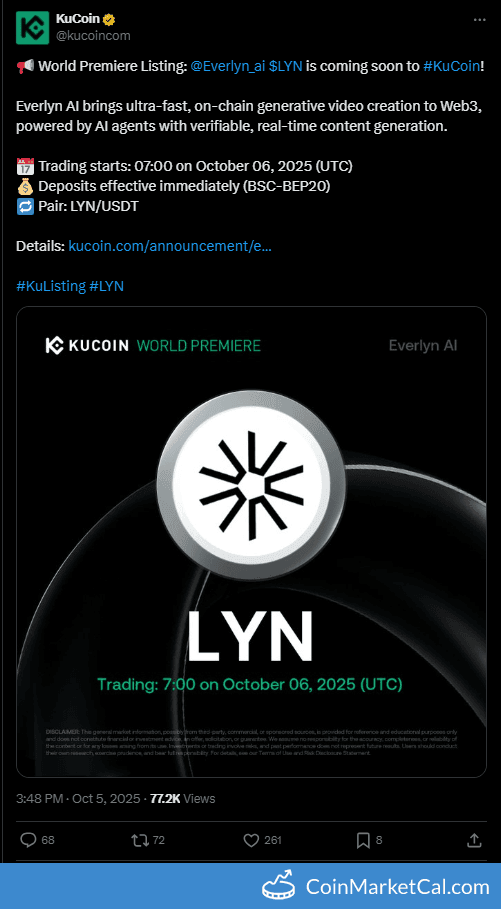Click the gold verified badge beside KuCoin

click(110, 20)
